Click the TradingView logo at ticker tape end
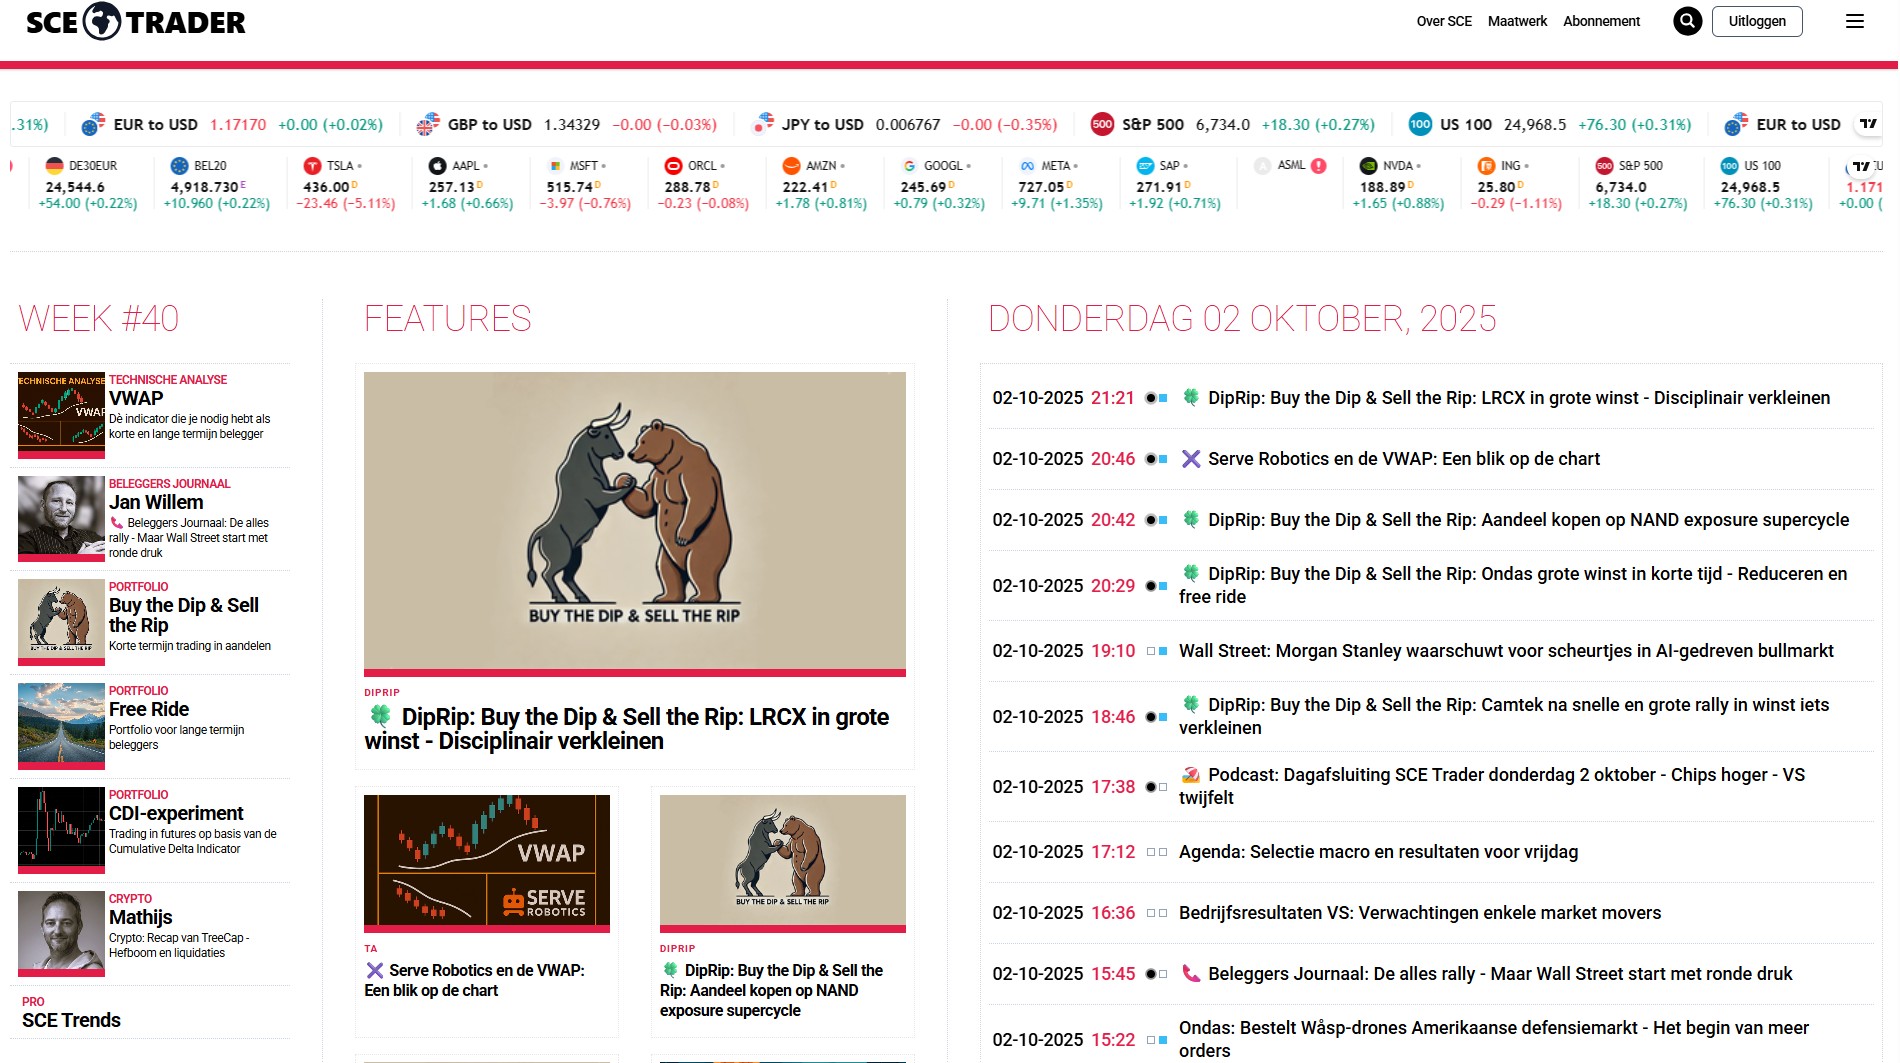Viewport: 1900px width, 1063px height. point(1867,124)
